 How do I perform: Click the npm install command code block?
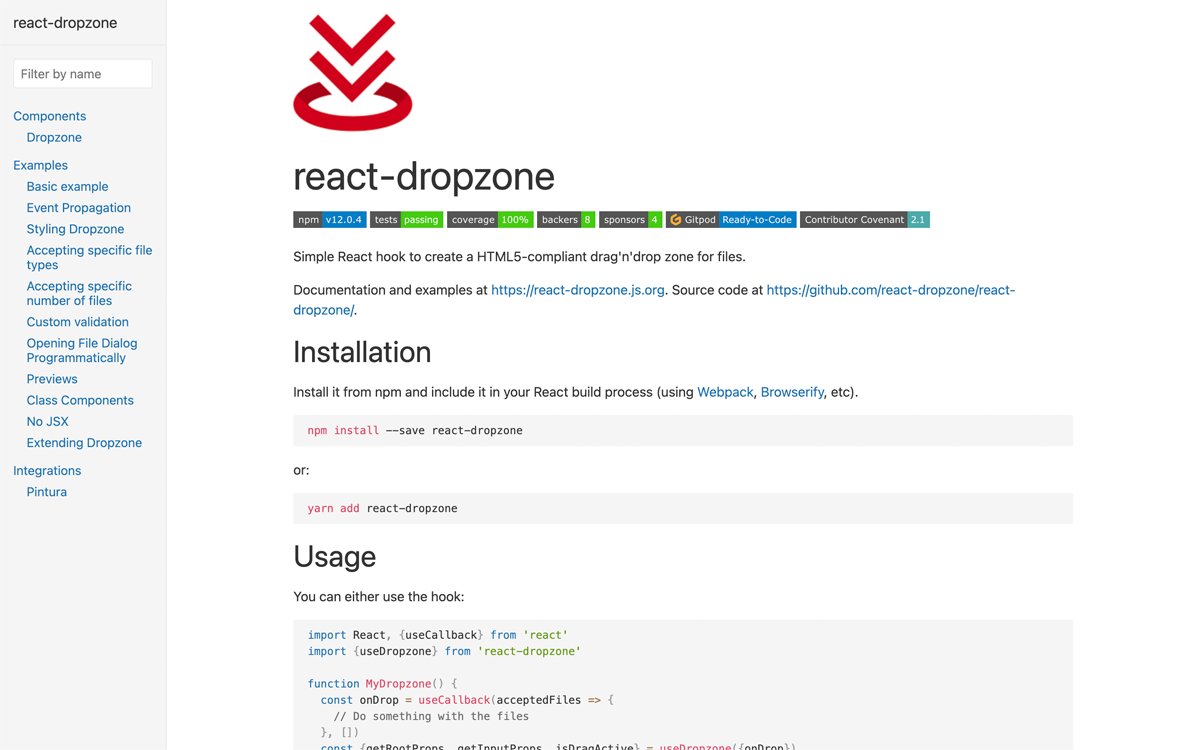click(x=683, y=431)
